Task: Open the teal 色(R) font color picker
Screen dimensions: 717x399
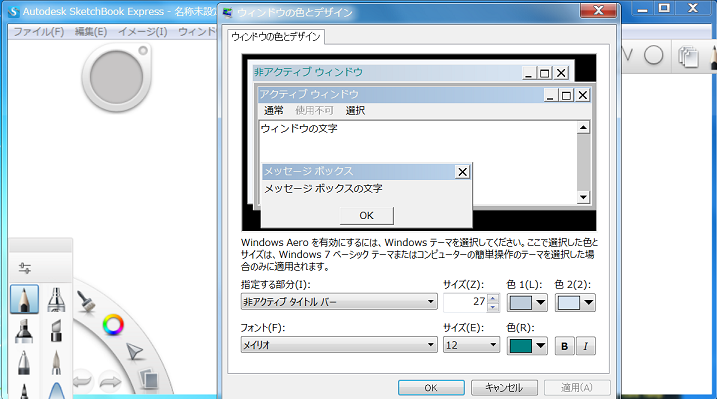Action: click(527, 346)
